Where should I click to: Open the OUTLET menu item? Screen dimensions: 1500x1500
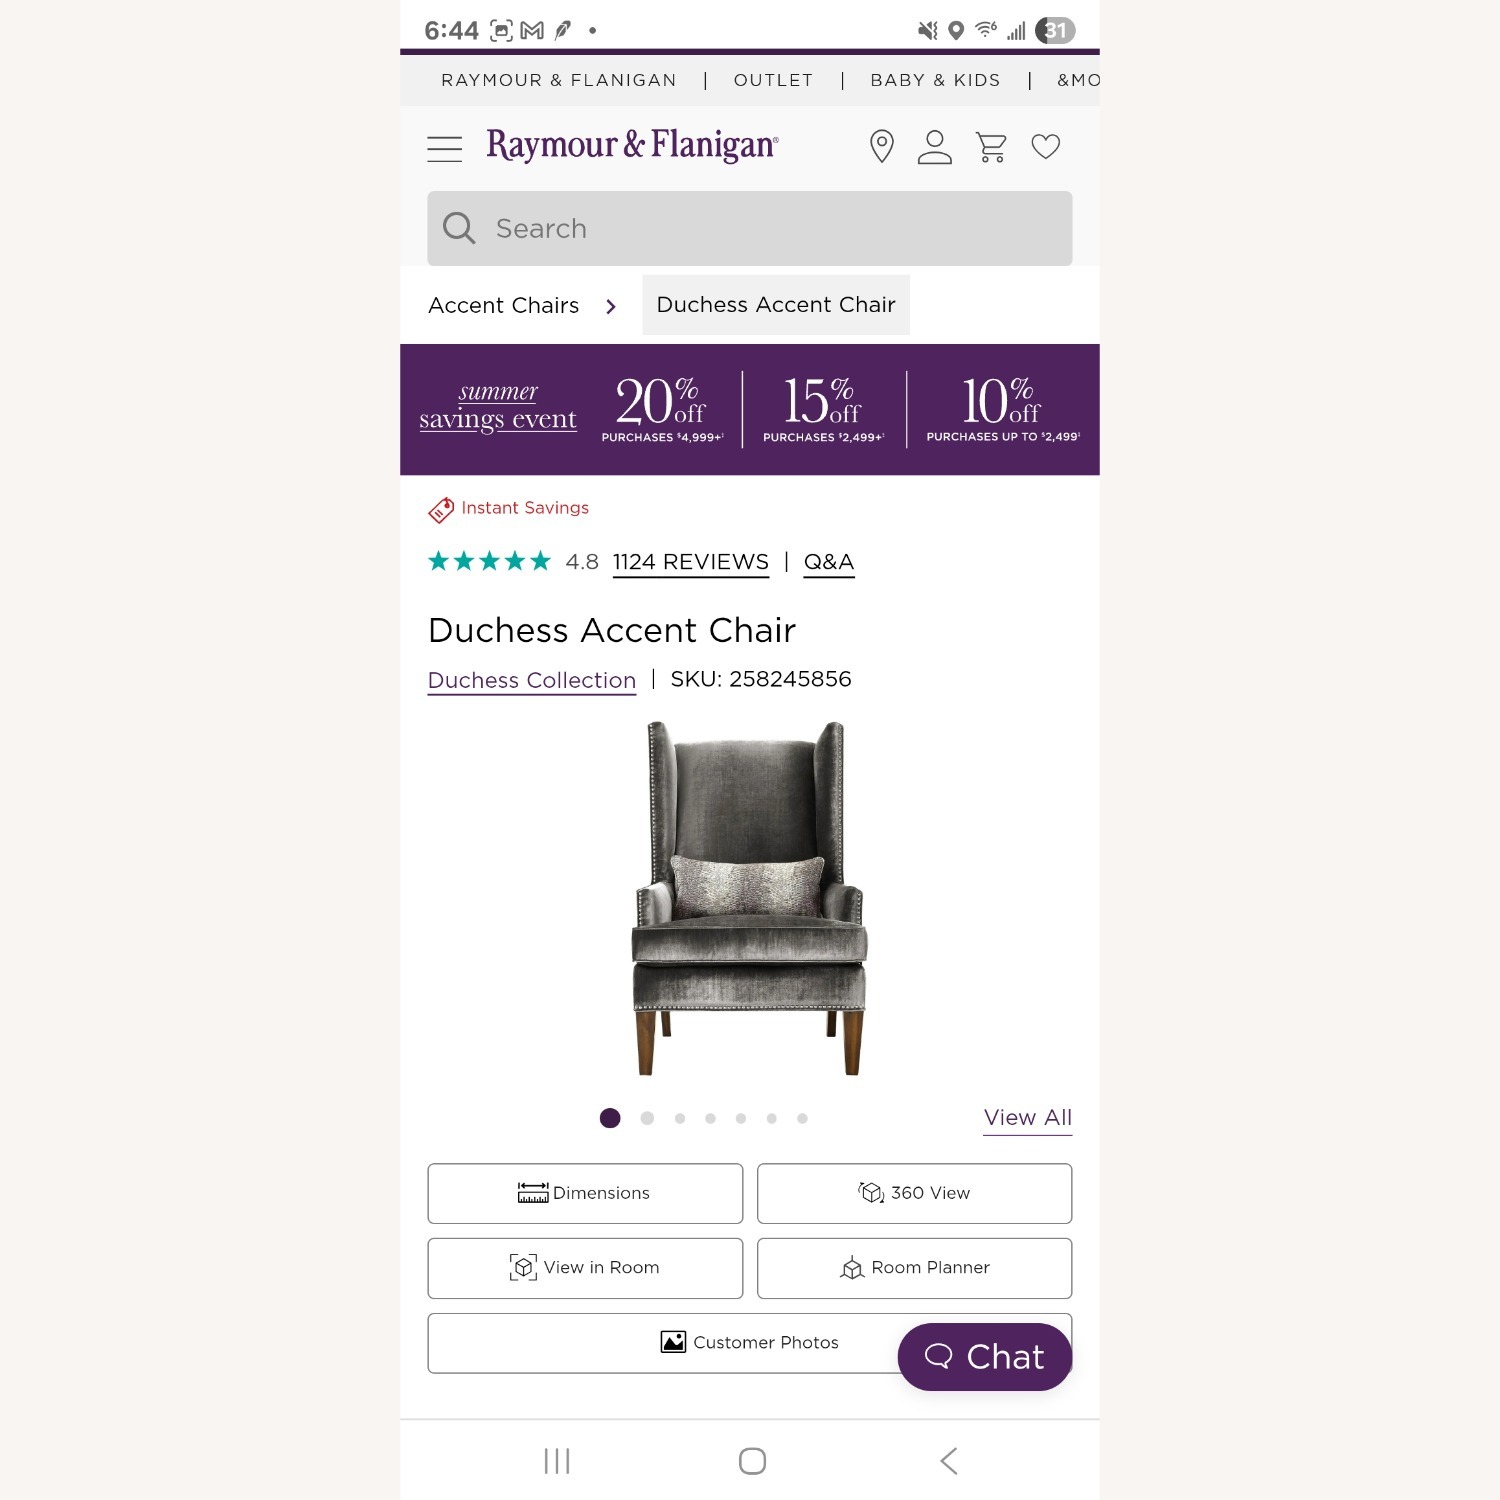pos(772,80)
